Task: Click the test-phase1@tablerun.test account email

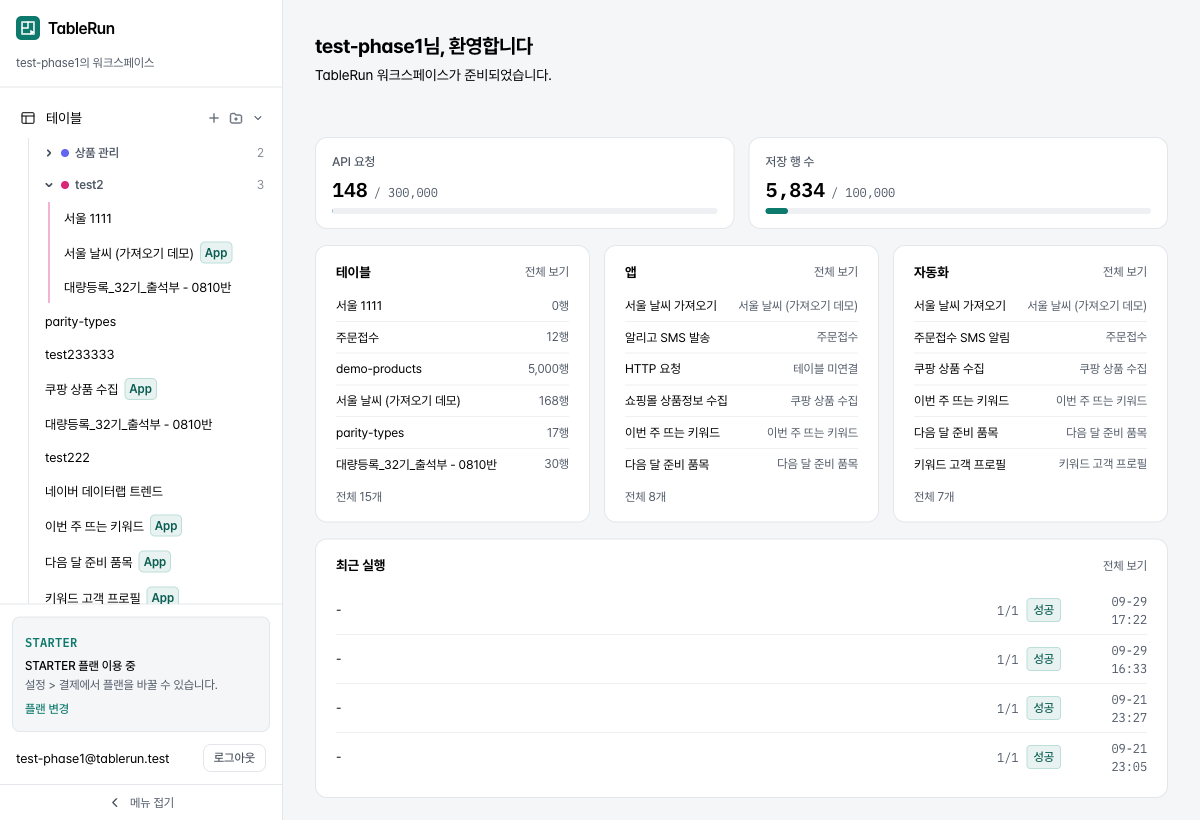Action: tap(93, 759)
